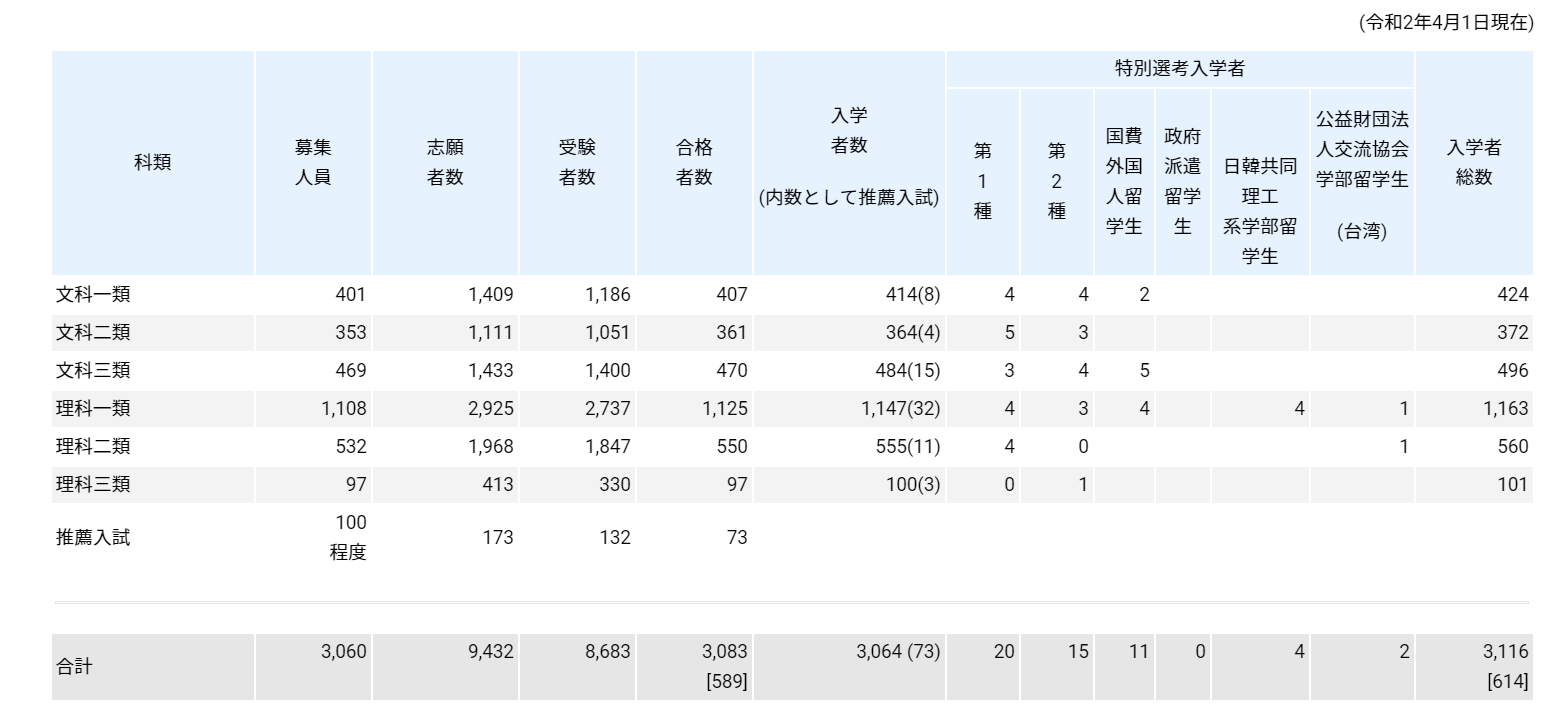Select the 理科一類 row label
This screenshot has width=1557, height=712.
coord(93,409)
